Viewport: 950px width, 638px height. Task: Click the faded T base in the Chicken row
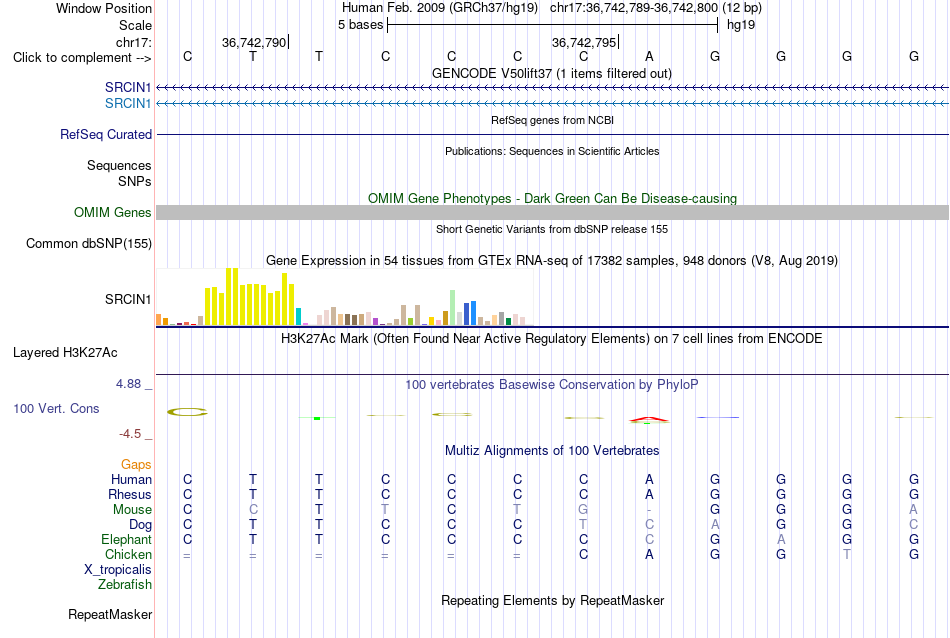pos(847,554)
